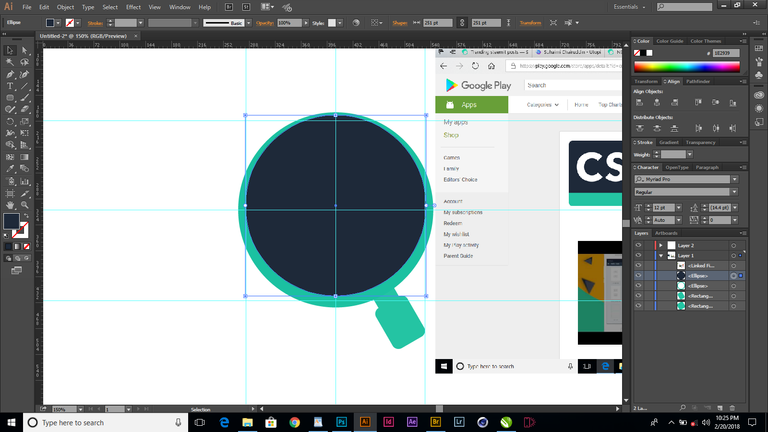This screenshot has width=768, height=432.
Task: Choose the Artboard tool
Action: [10, 193]
